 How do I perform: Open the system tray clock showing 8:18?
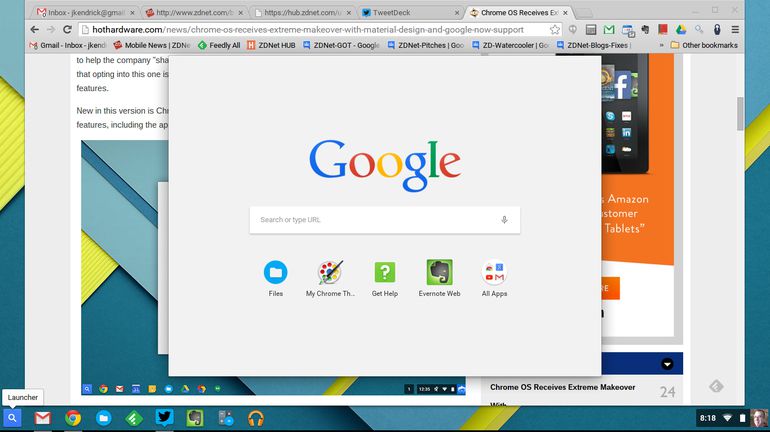(708, 418)
